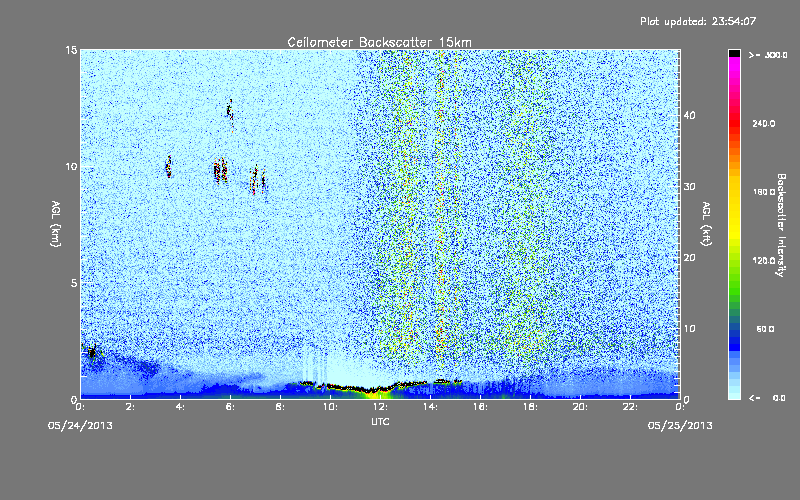Click the 10 kft tick label on the right axis

click(689, 329)
